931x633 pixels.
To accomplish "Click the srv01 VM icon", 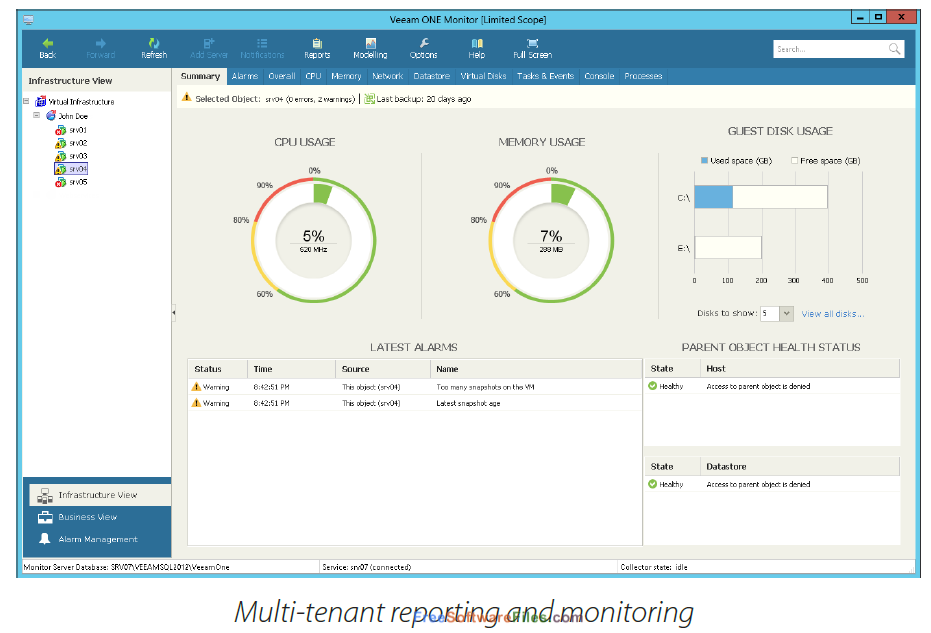I will tap(61, 130).
